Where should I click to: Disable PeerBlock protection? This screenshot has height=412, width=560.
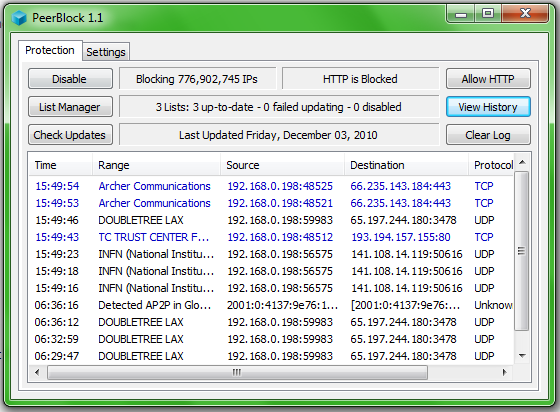(x=70, y=79)
